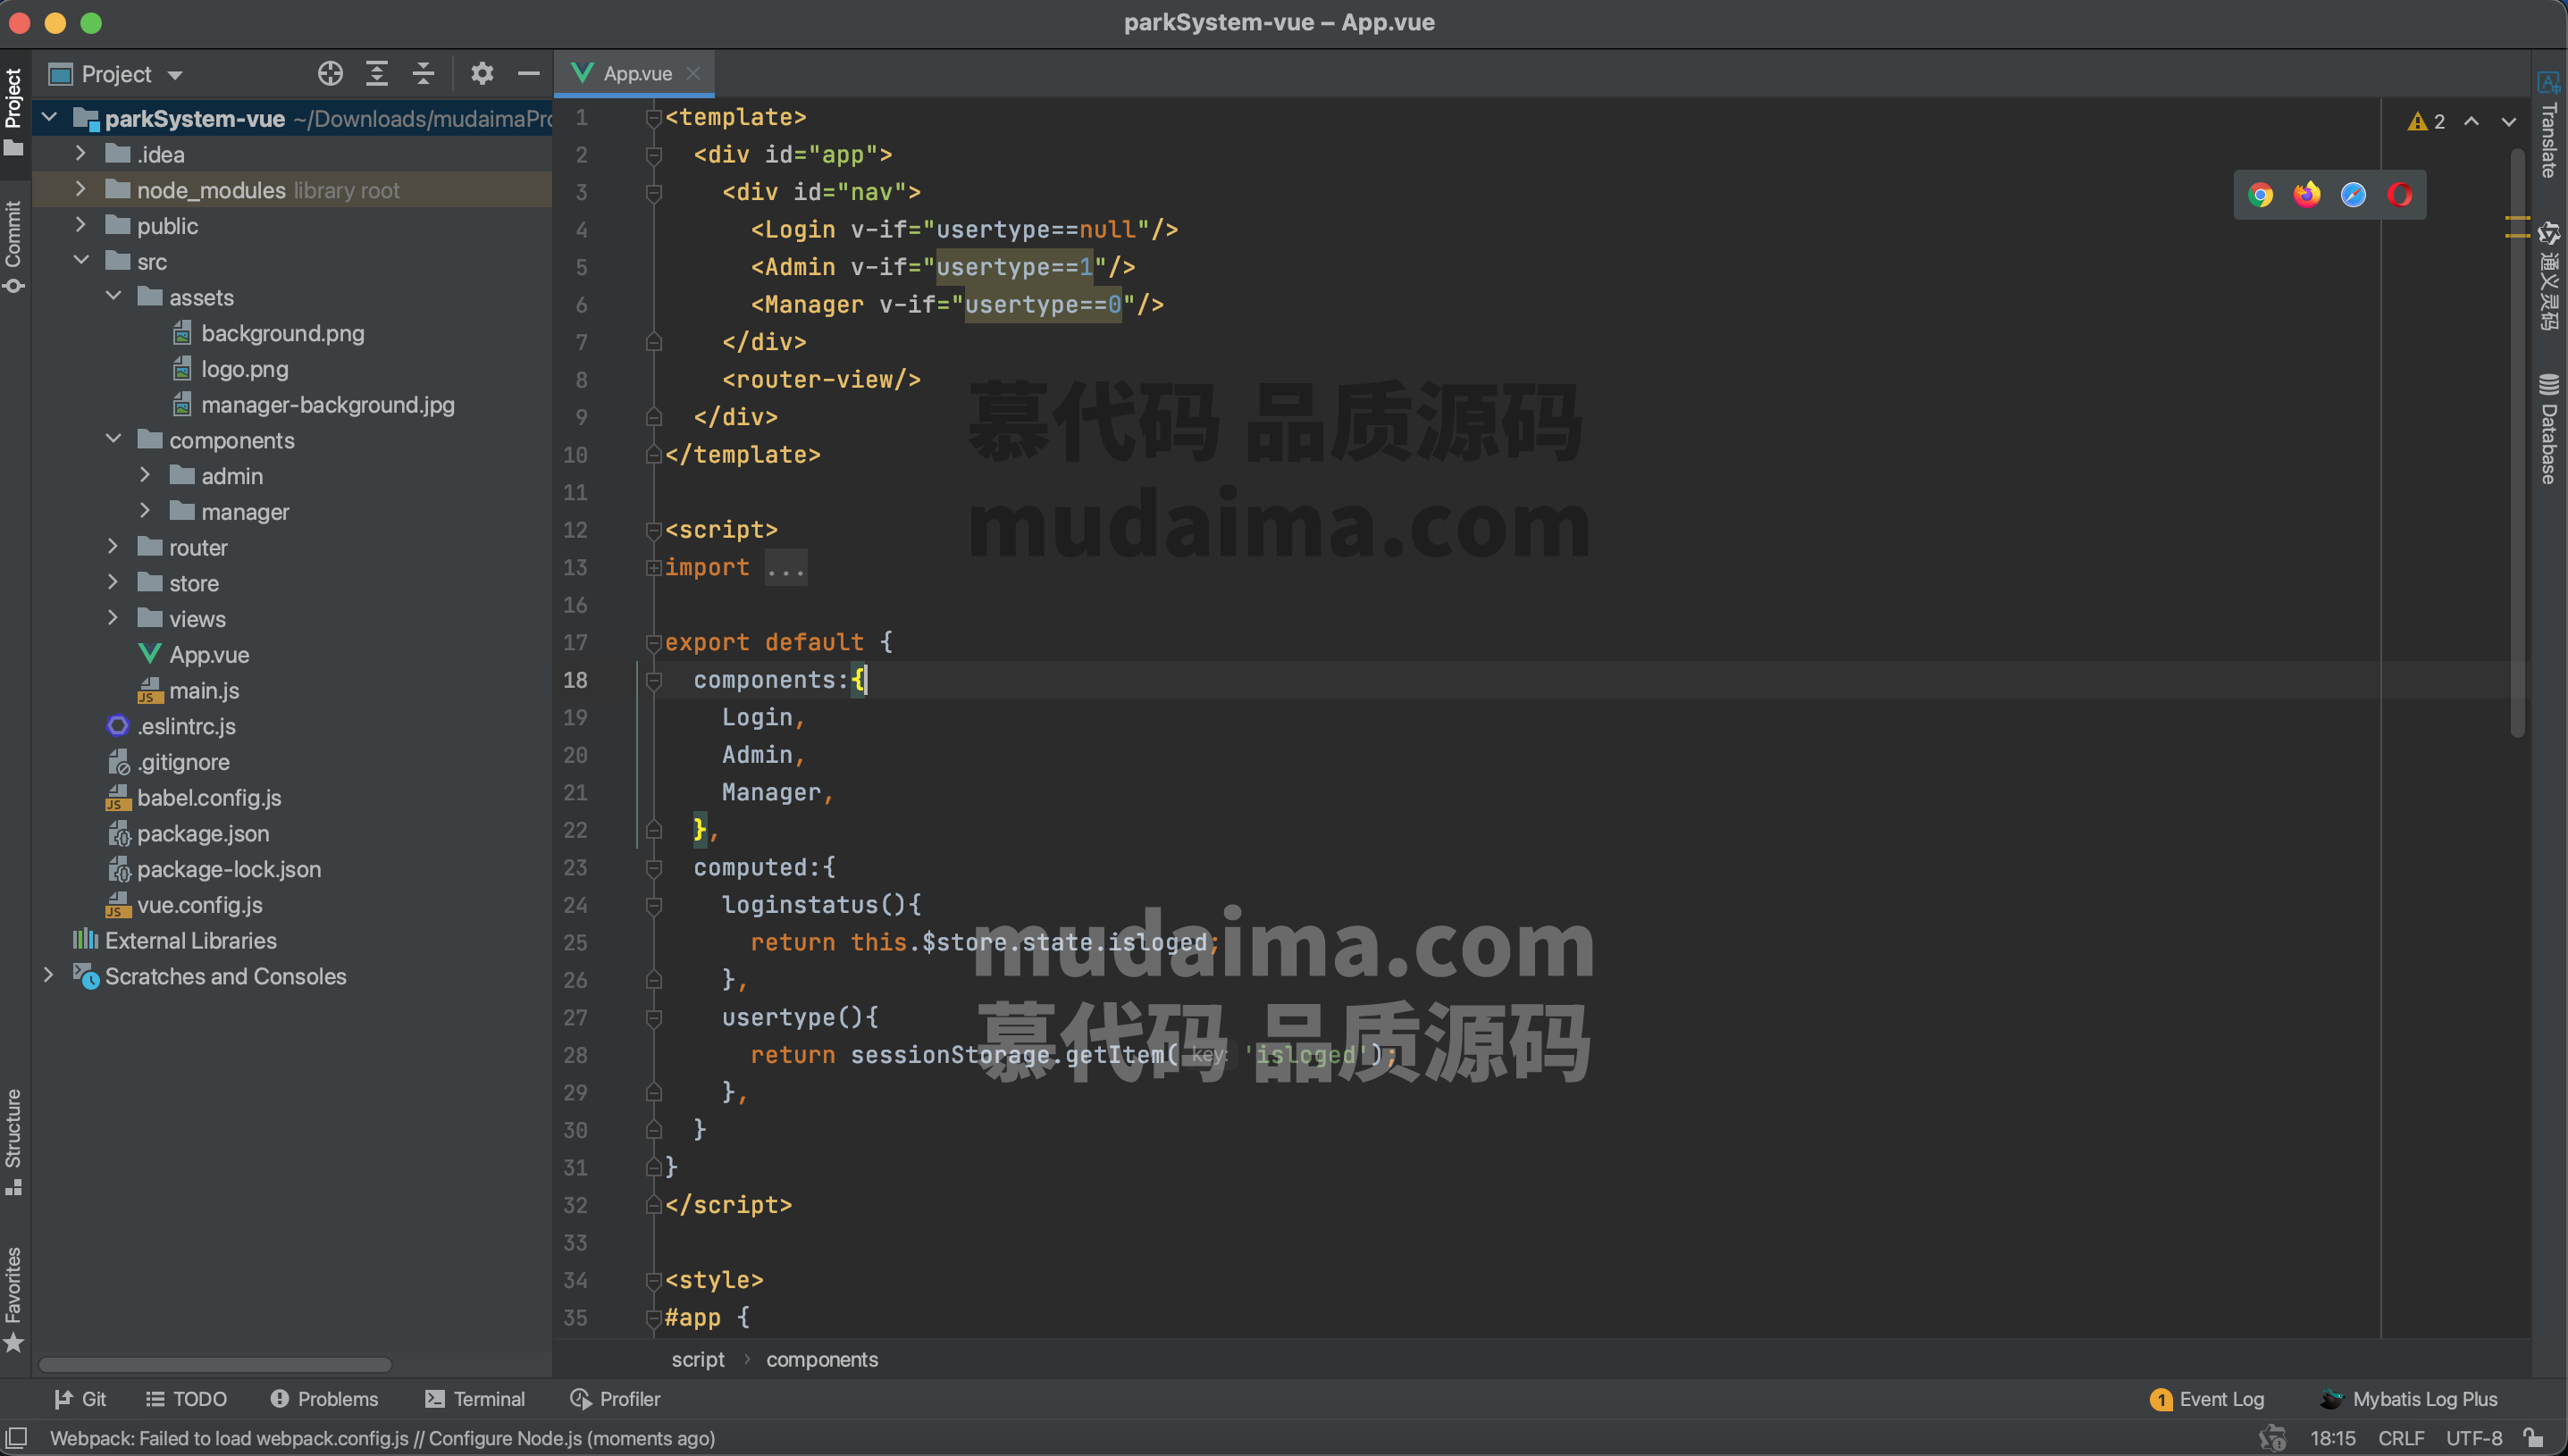Image resolution: width=2568 pixels, height=1456 pixels.
Task: Select main.js in the project tree
Action: coord(189,690)
